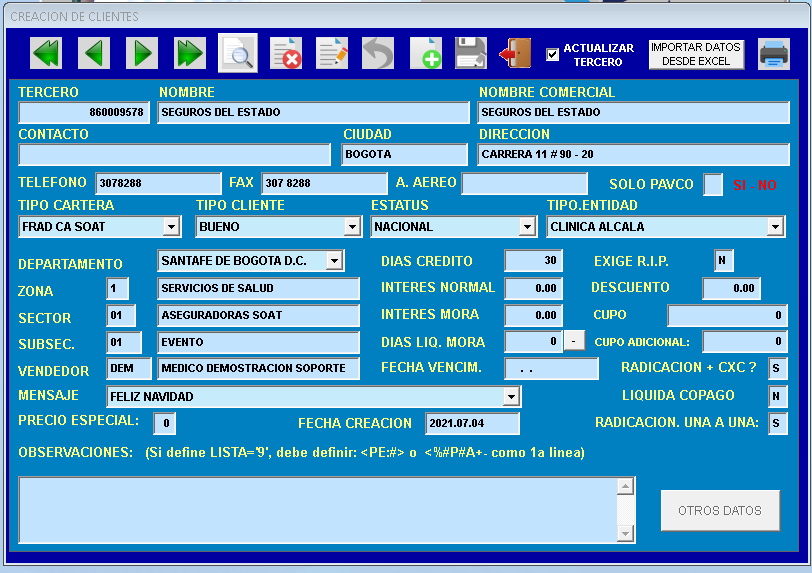Click the Direccion field
The width and height of the screenshot is (812, 573).
633,154
